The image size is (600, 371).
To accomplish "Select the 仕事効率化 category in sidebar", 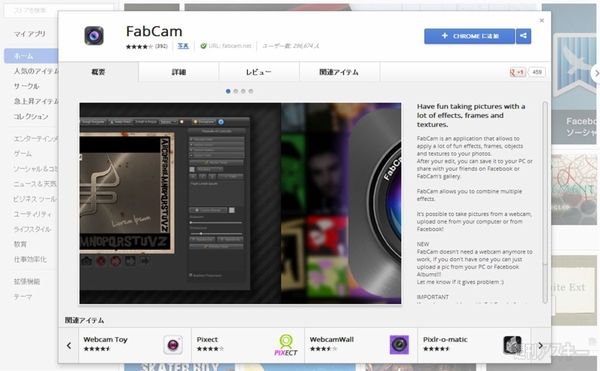I will click(30, 259).
